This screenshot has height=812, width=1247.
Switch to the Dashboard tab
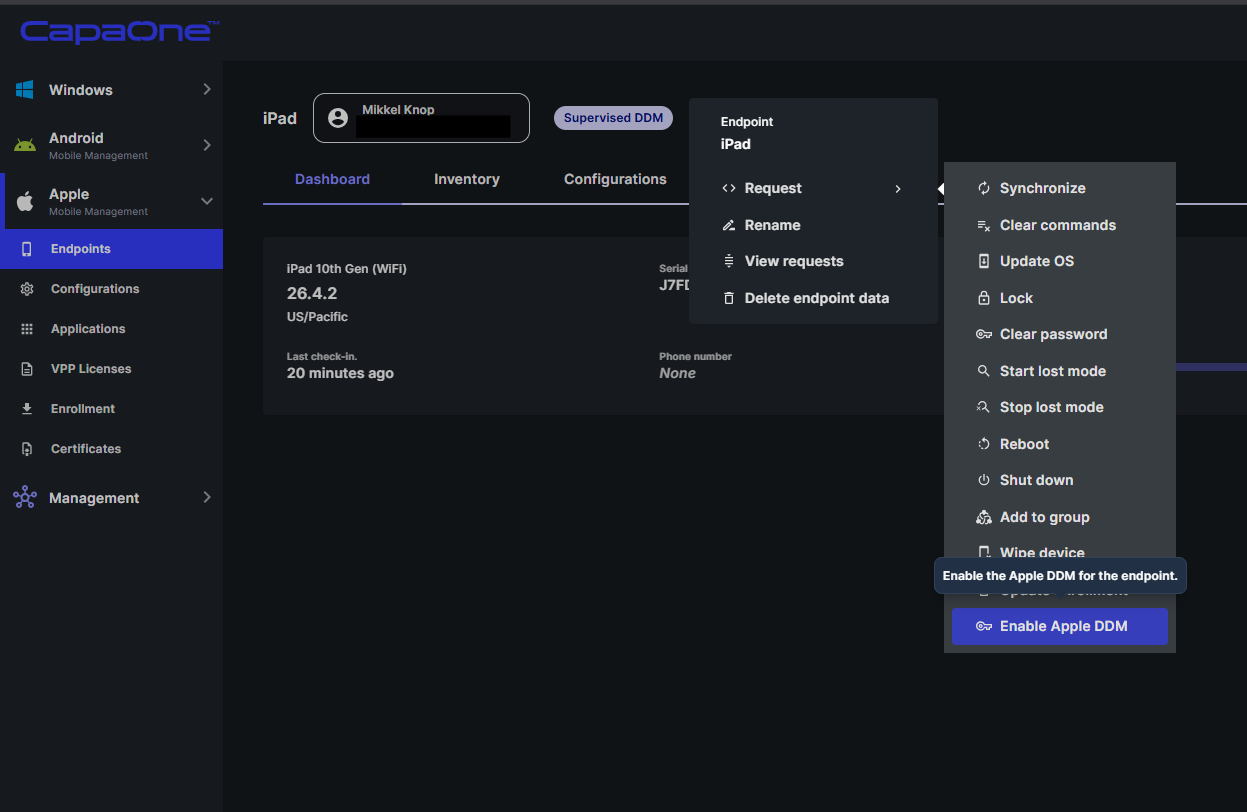[x=332, y=179]
